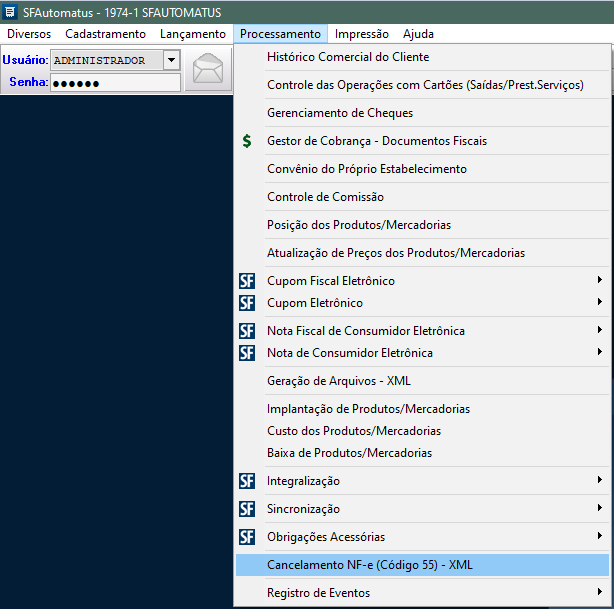Expand the Registro de Eventos submenu
Screen dimensions: 614x611
click(x=599, y=593)
